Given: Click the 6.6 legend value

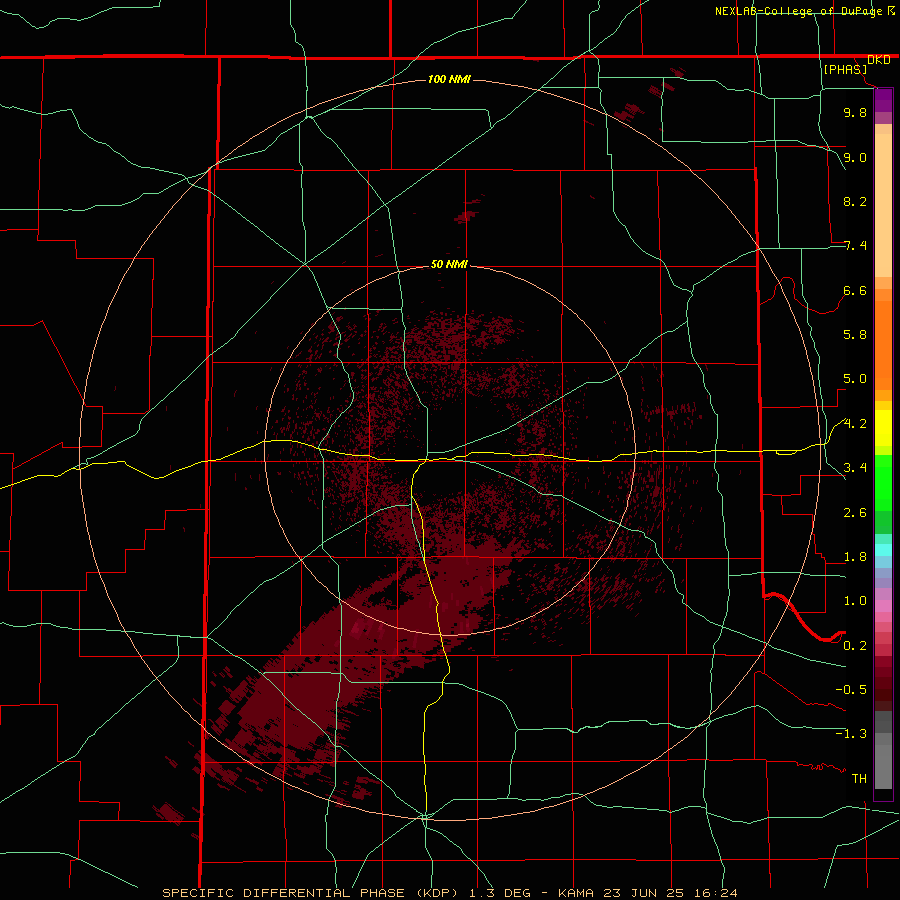Looking at the screenshot, I should point(855,290).
